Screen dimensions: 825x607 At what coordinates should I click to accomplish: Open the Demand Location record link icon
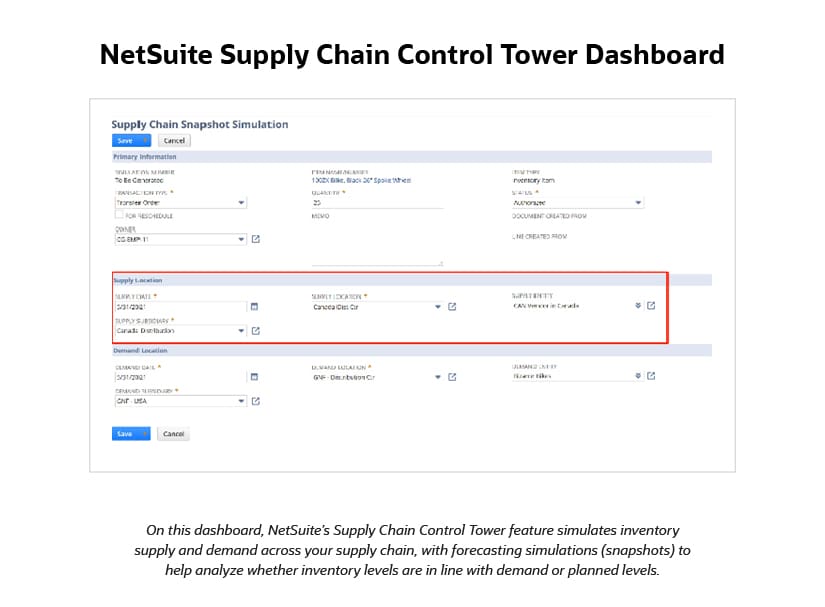point(452,377)
